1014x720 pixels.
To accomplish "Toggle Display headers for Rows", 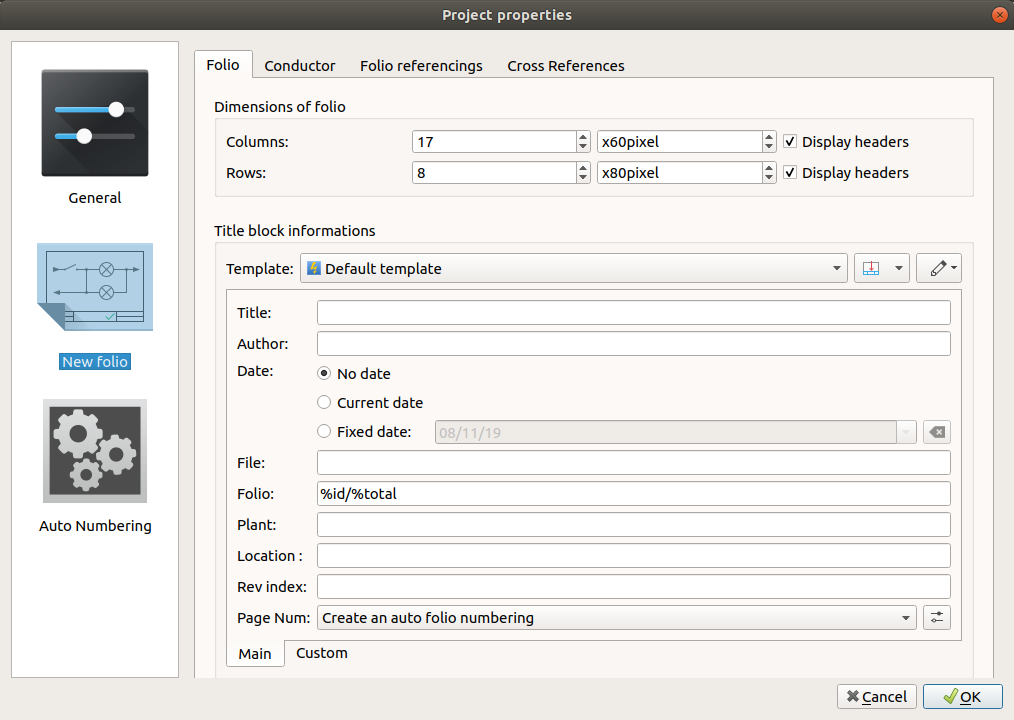I will tap(790, 172).
